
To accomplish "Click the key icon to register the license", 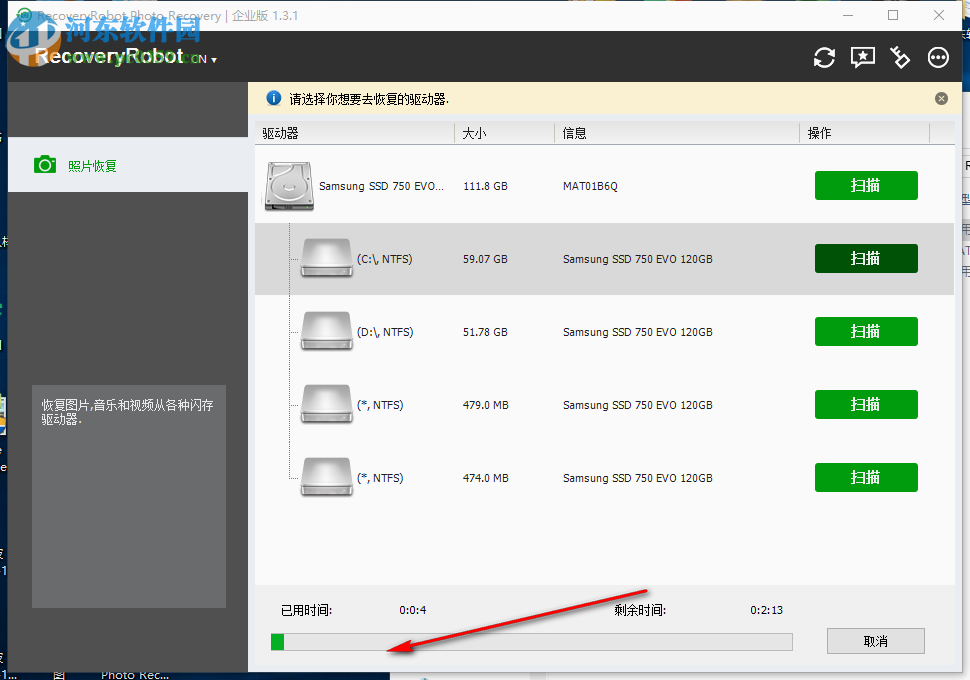I will point(899,57).
